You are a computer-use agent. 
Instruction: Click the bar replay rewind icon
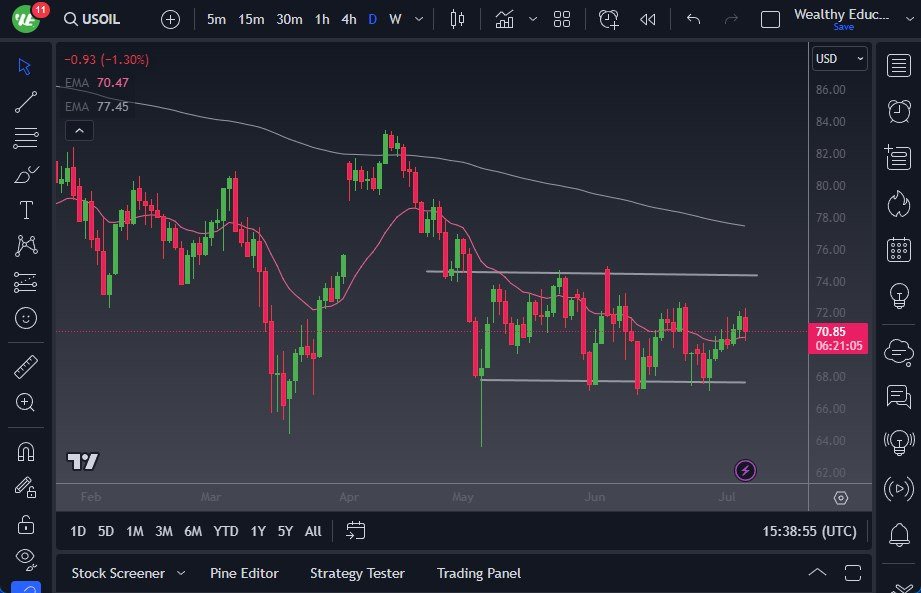tap(648, 19)
